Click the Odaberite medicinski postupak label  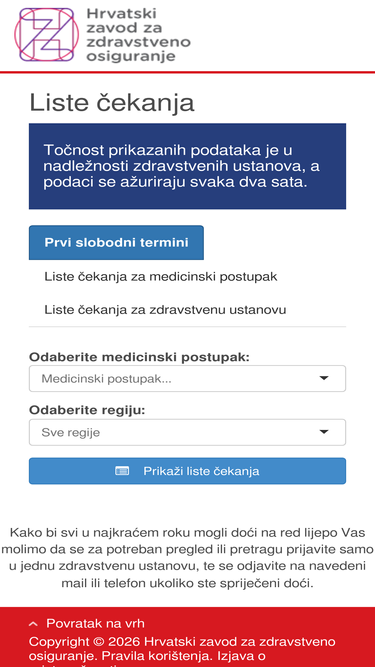139,357
